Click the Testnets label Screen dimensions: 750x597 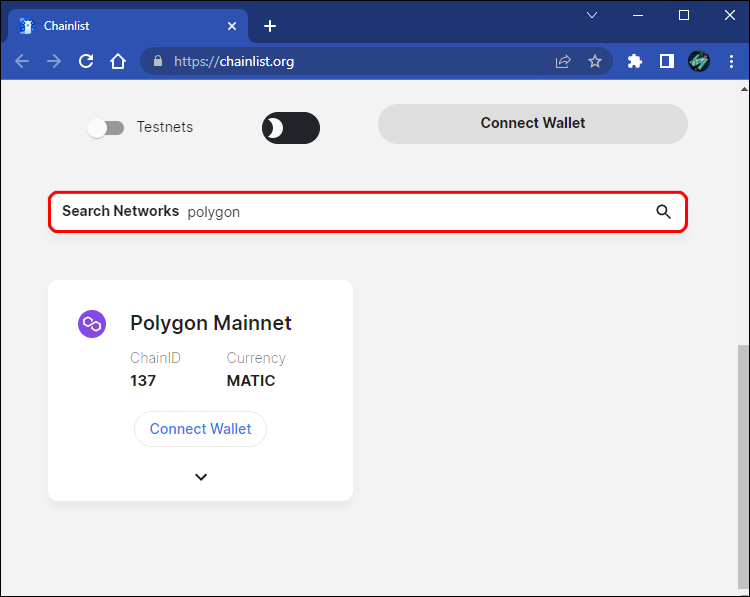point(165,127)
